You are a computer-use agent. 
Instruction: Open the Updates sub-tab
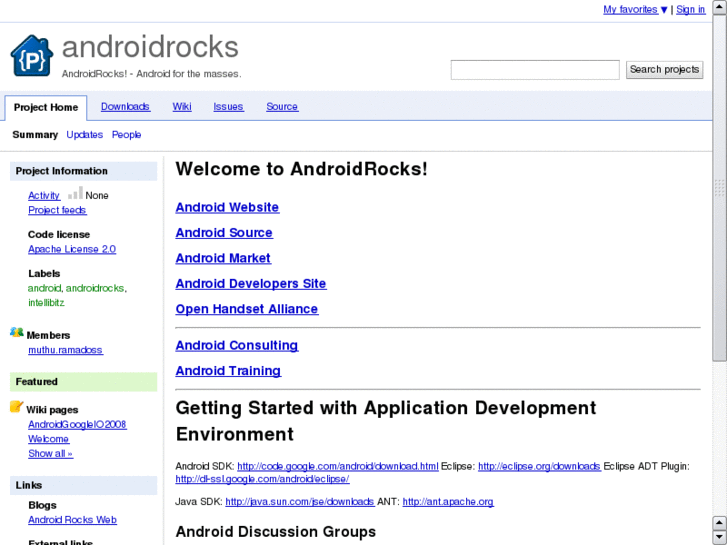coord(84,135)
